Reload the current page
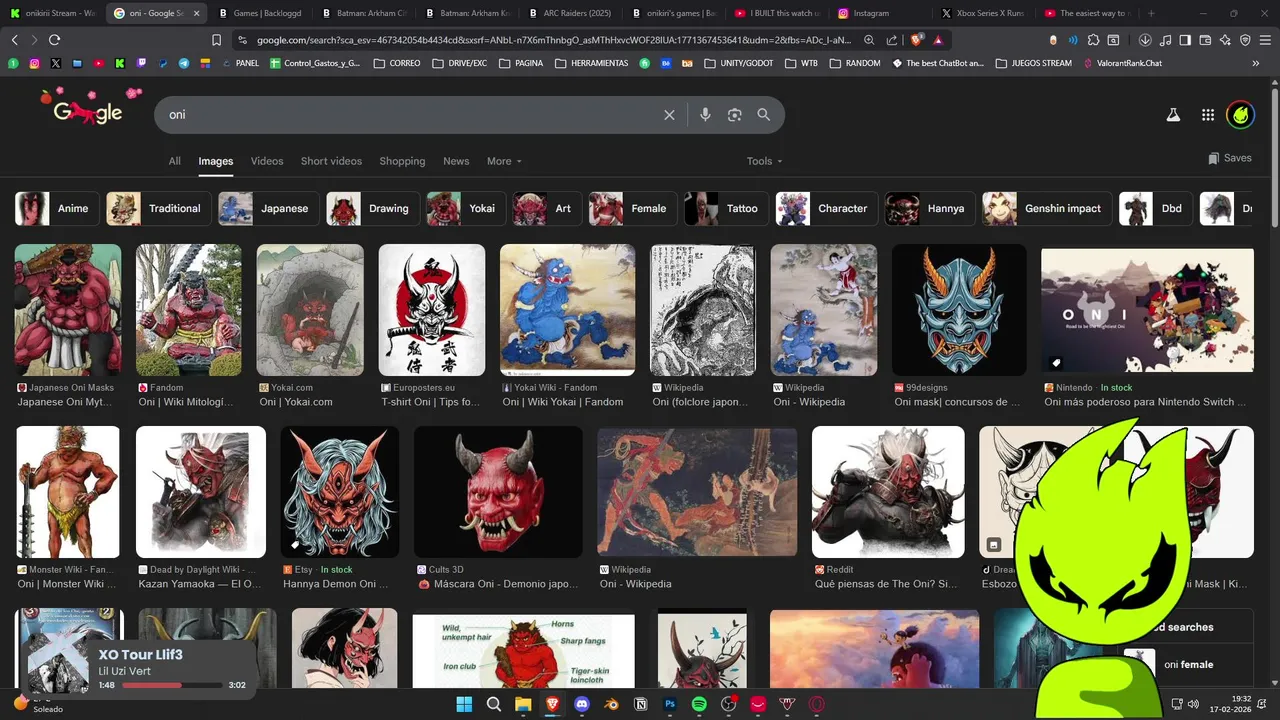This screenshot has height=720, width=1280. pos(54,40)
